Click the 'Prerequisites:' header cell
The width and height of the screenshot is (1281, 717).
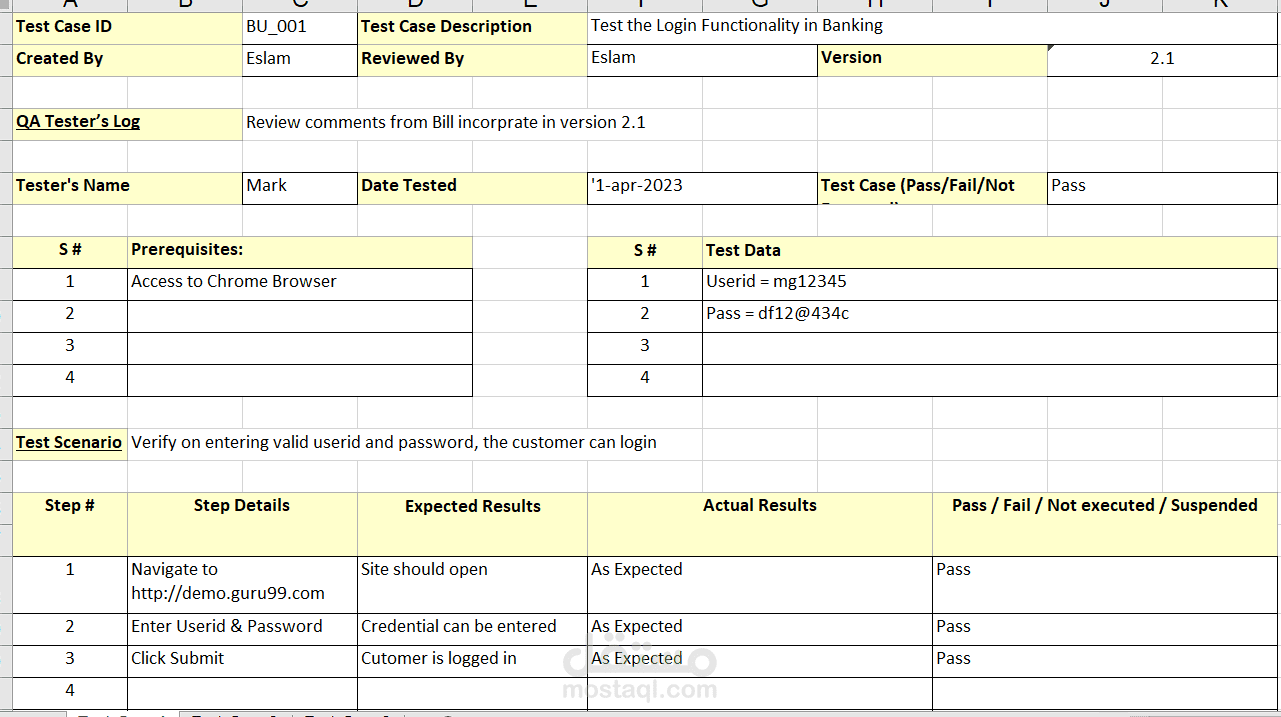pos(300,252)
